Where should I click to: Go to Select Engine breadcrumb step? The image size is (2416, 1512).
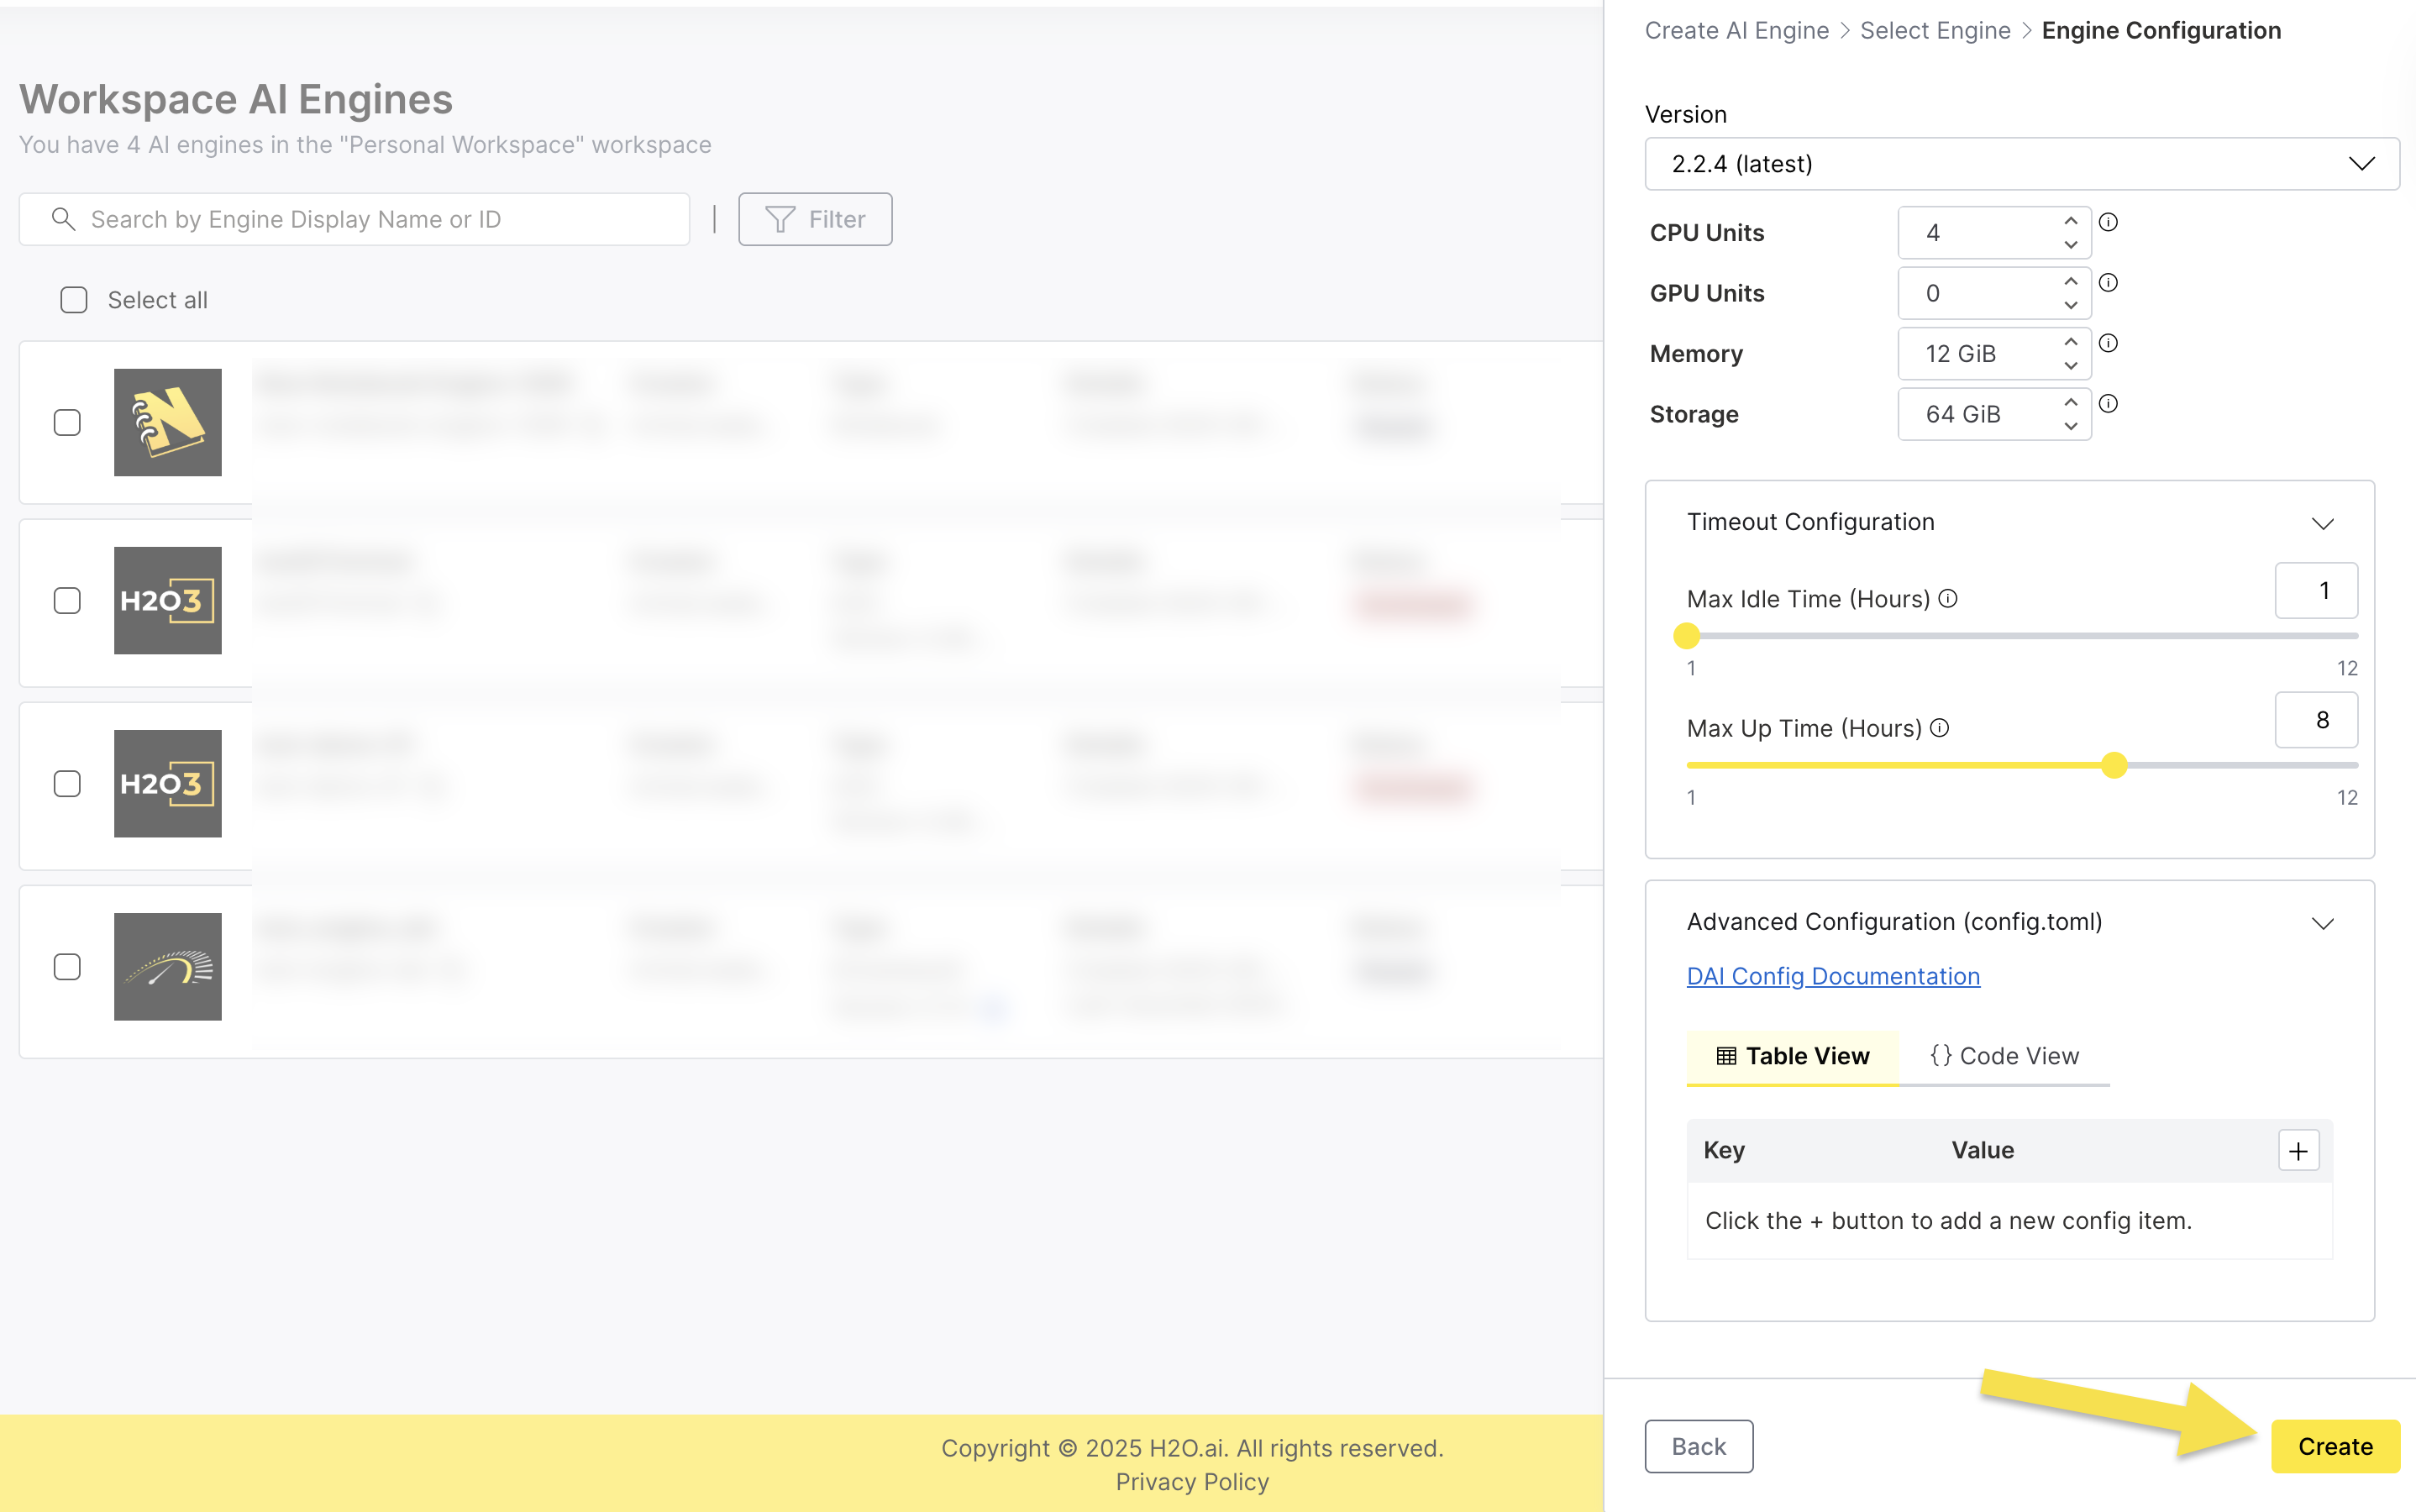pos(1934,31)
